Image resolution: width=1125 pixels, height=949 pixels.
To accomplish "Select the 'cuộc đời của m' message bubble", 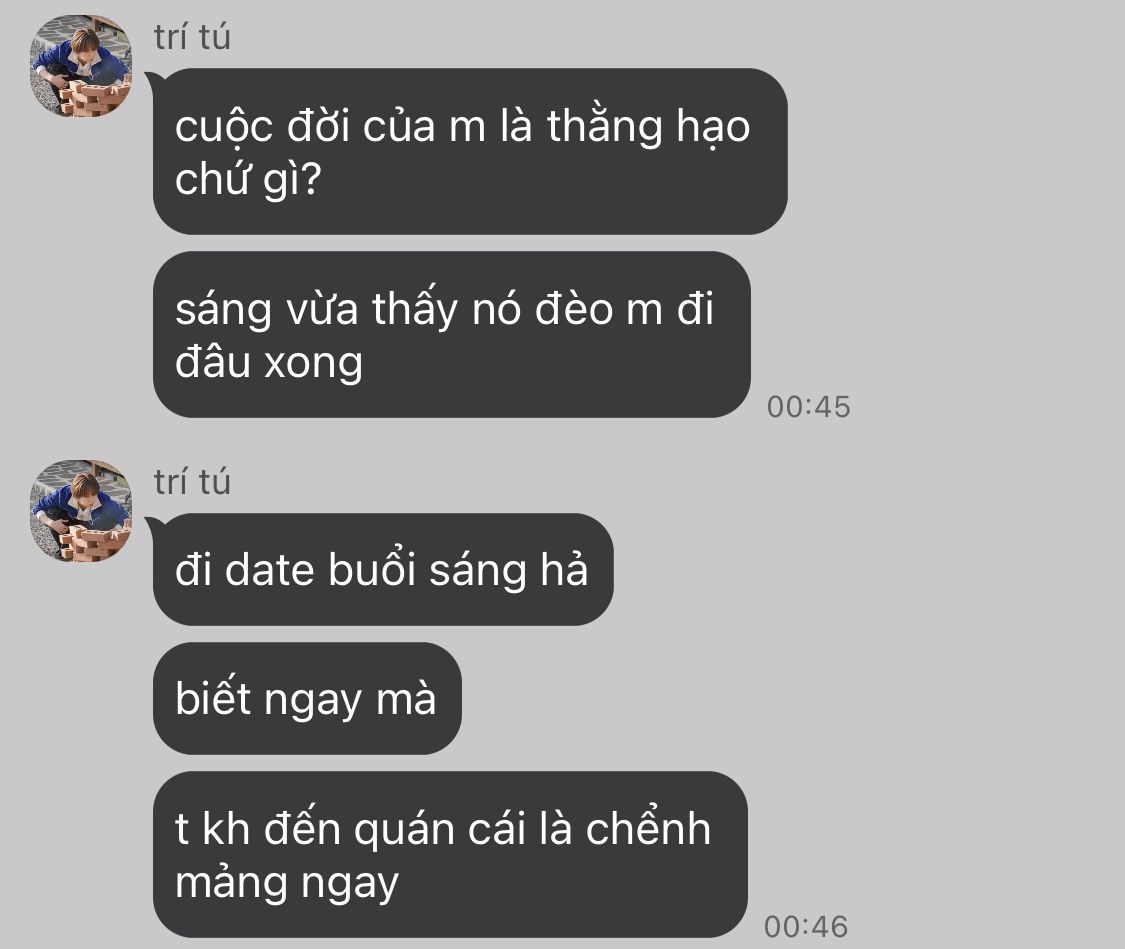I will 470,151.
